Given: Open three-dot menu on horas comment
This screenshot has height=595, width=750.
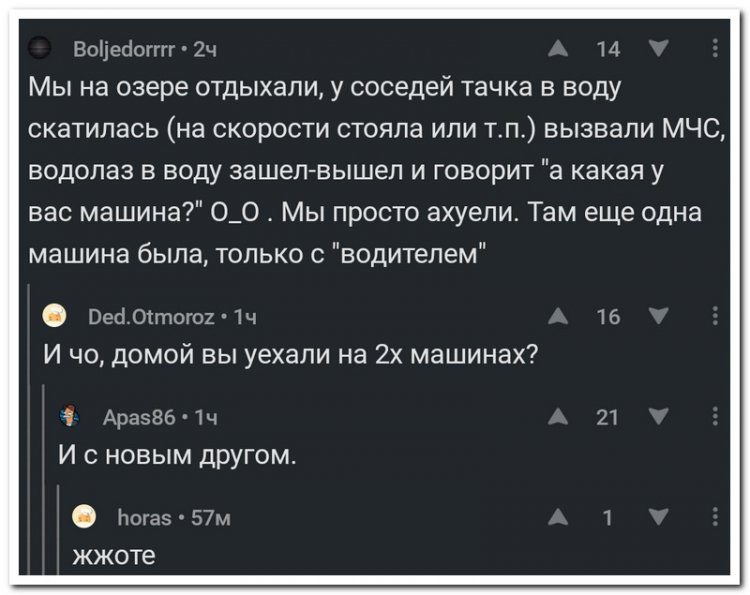Looking at the screenshot, I should pyautogui.click(x=715, y=517).
